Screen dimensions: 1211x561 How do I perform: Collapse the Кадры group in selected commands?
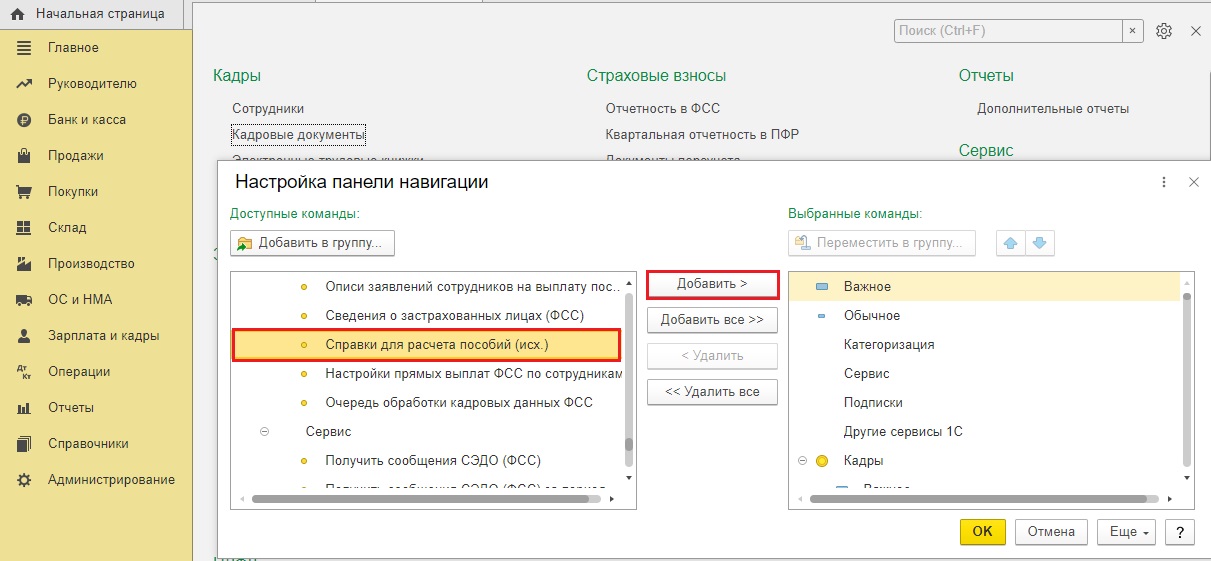[802, 461]
